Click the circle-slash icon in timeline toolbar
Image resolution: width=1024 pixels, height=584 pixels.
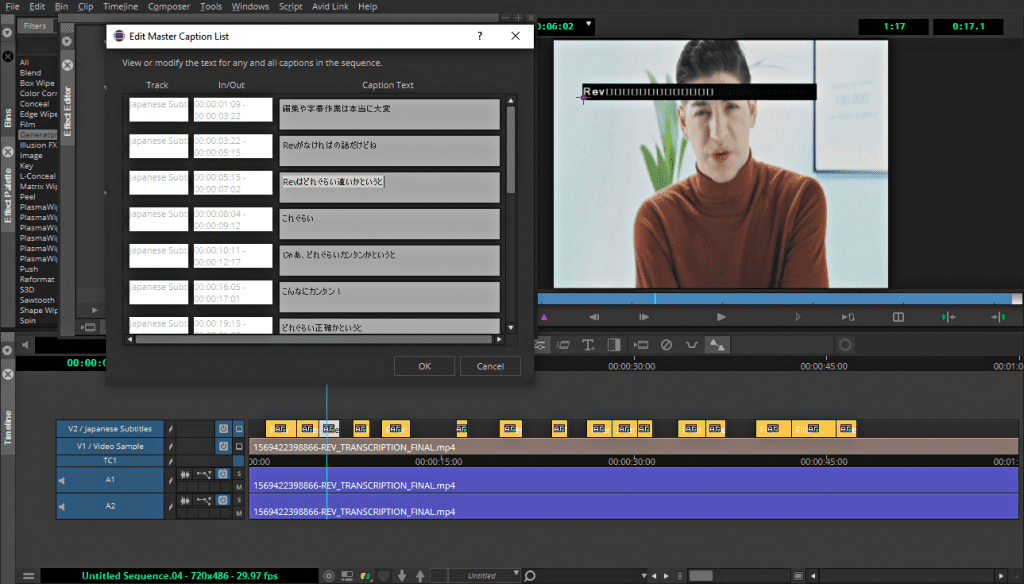point(666,345)
